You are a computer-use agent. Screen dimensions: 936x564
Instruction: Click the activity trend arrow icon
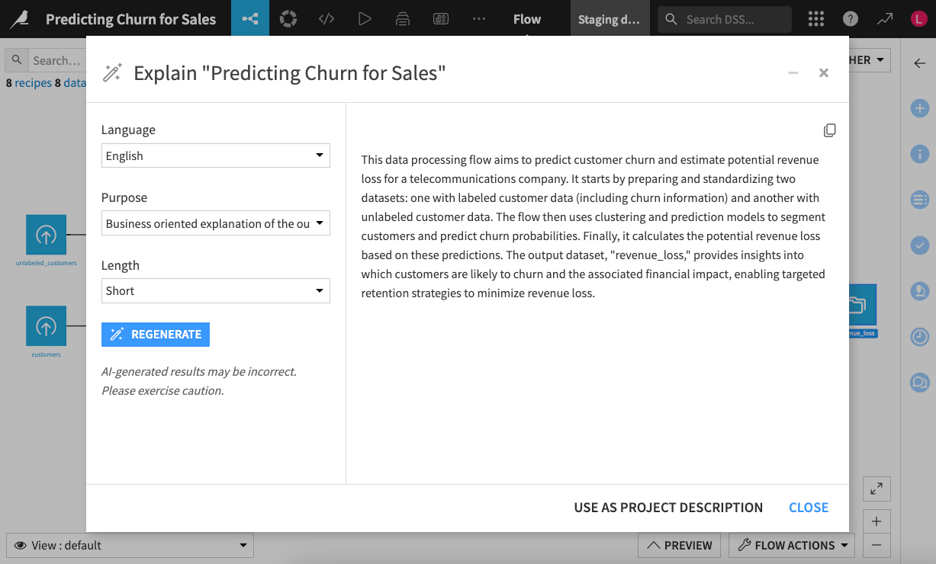click(x=885, y=18)
